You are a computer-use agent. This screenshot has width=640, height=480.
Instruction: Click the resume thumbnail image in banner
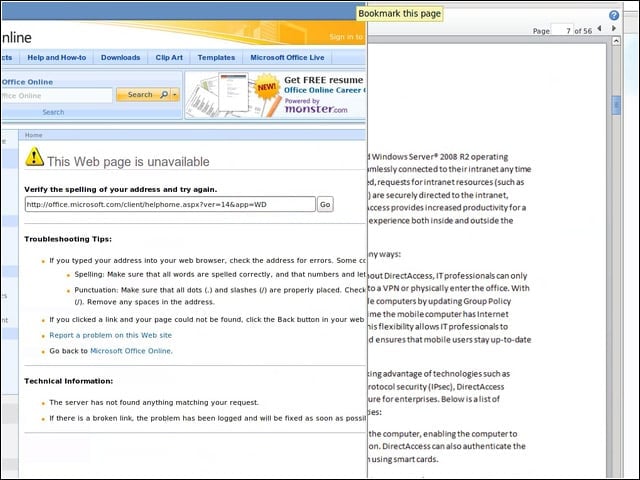coord(233,93)
